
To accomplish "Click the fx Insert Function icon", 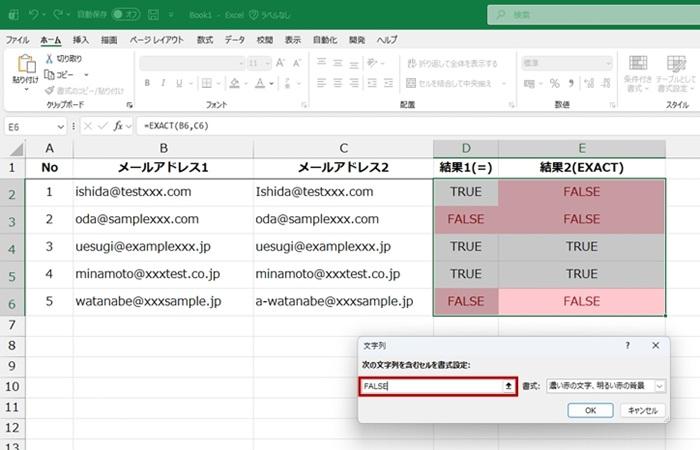I will (118, 126).
